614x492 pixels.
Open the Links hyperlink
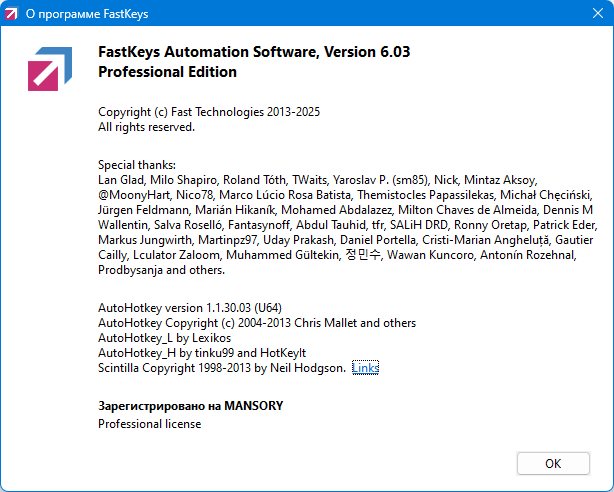pyautogui.click(x=365, y=368)
